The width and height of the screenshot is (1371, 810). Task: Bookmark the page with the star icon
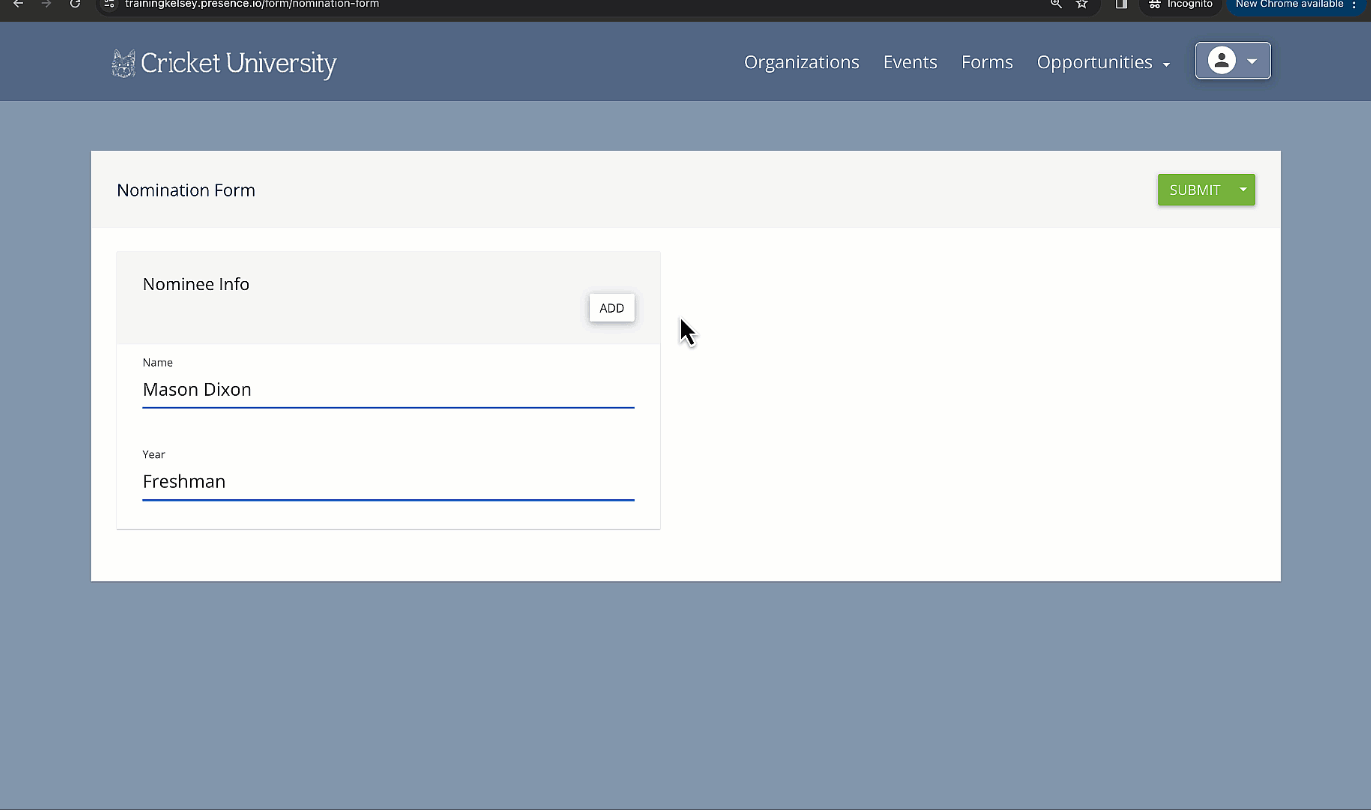click(x=1082, y=4)
